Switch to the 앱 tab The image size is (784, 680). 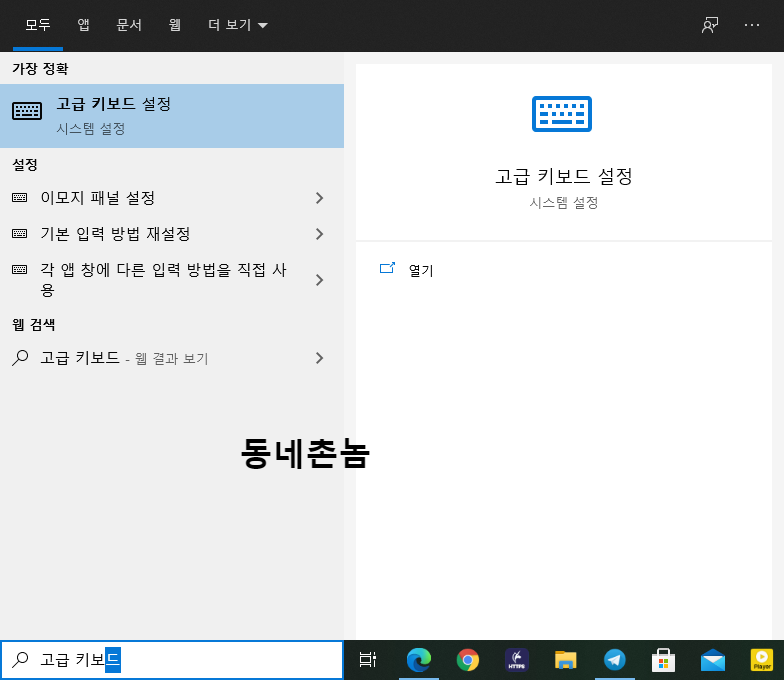click(83, 24)
